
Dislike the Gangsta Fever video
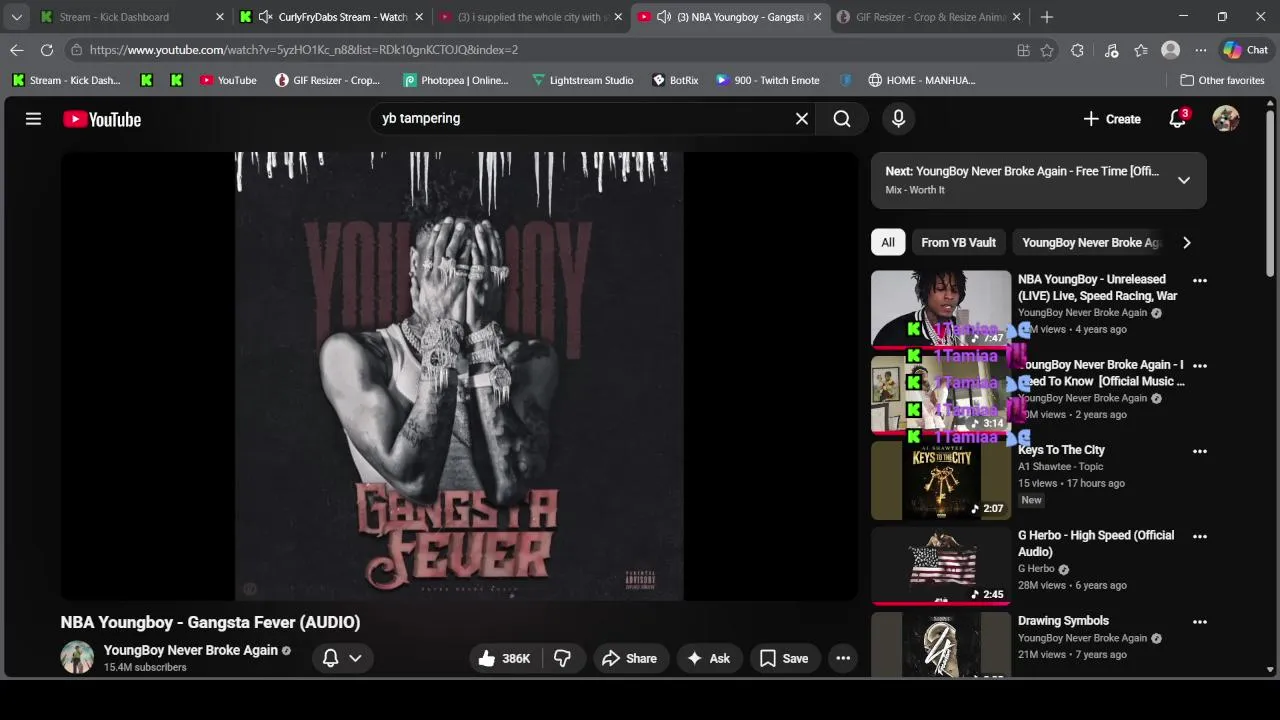[562, 658]
